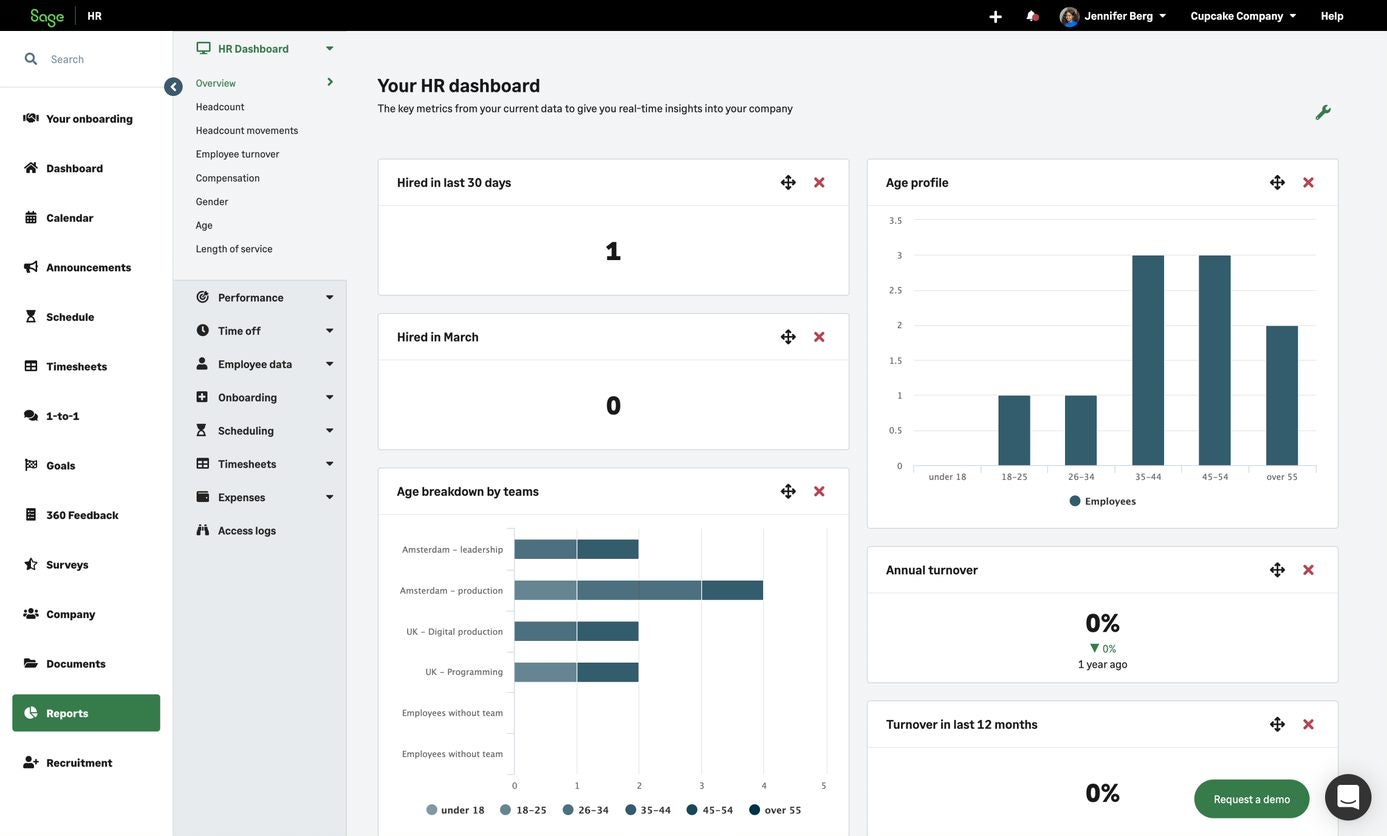The width and height of the screenshot is (1387, 836).
Task: Open the chat bubble widget
Action: point(1347,797)
